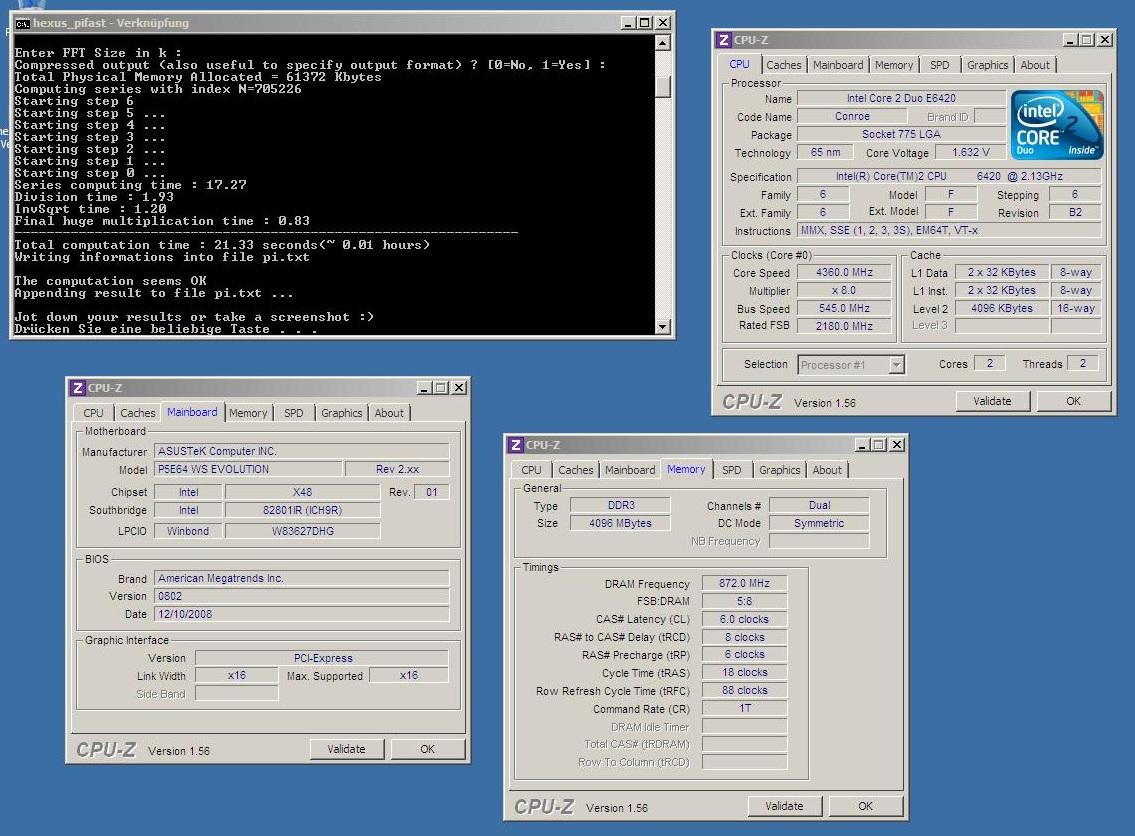Select Caches tab in Mainboard CPU-Z window
Screen dimensions: 1135x836
coord(138,413)
